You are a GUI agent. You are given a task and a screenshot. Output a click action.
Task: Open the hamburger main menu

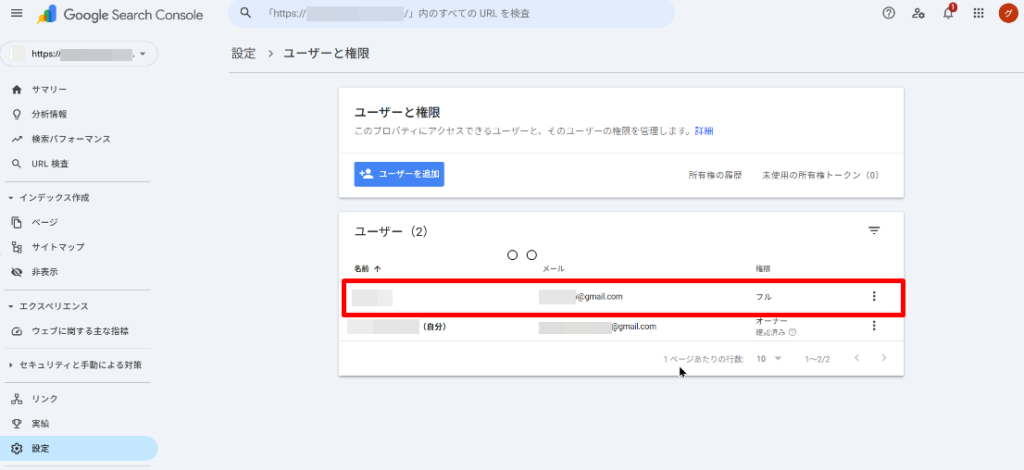pyautogui.click(x=17, y=13)
